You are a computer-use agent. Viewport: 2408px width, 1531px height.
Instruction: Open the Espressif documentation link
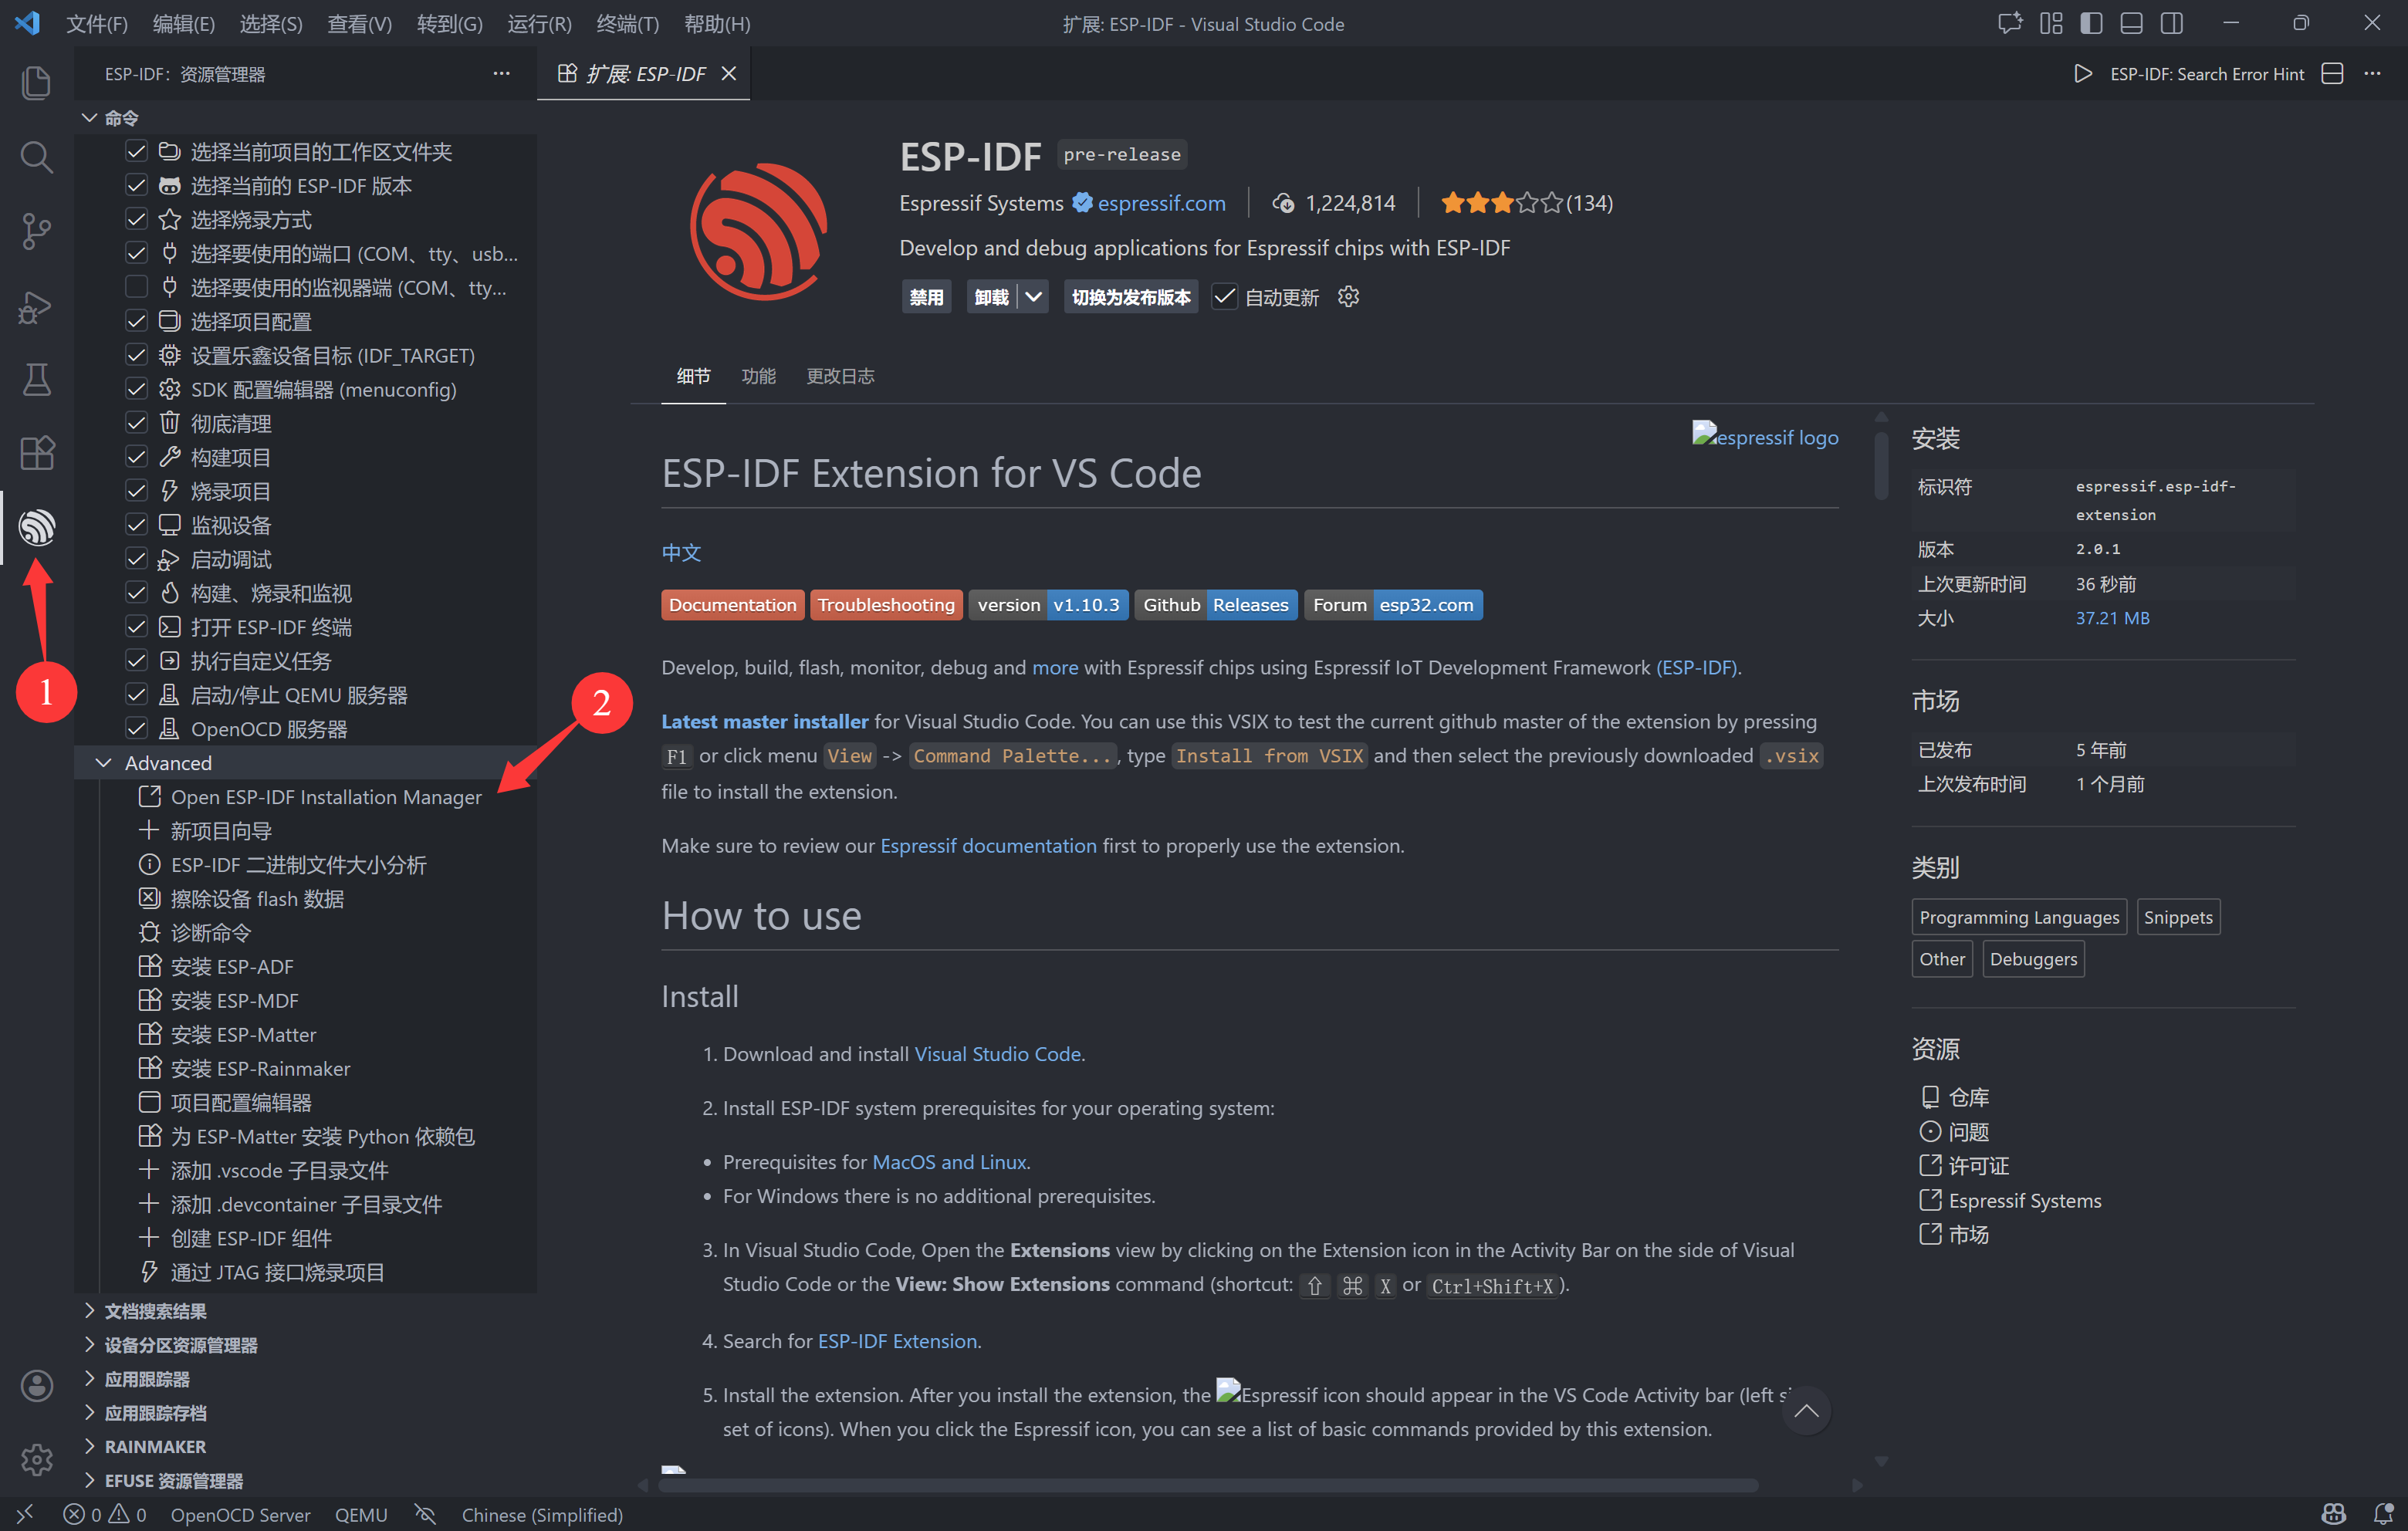coord(988,846)
